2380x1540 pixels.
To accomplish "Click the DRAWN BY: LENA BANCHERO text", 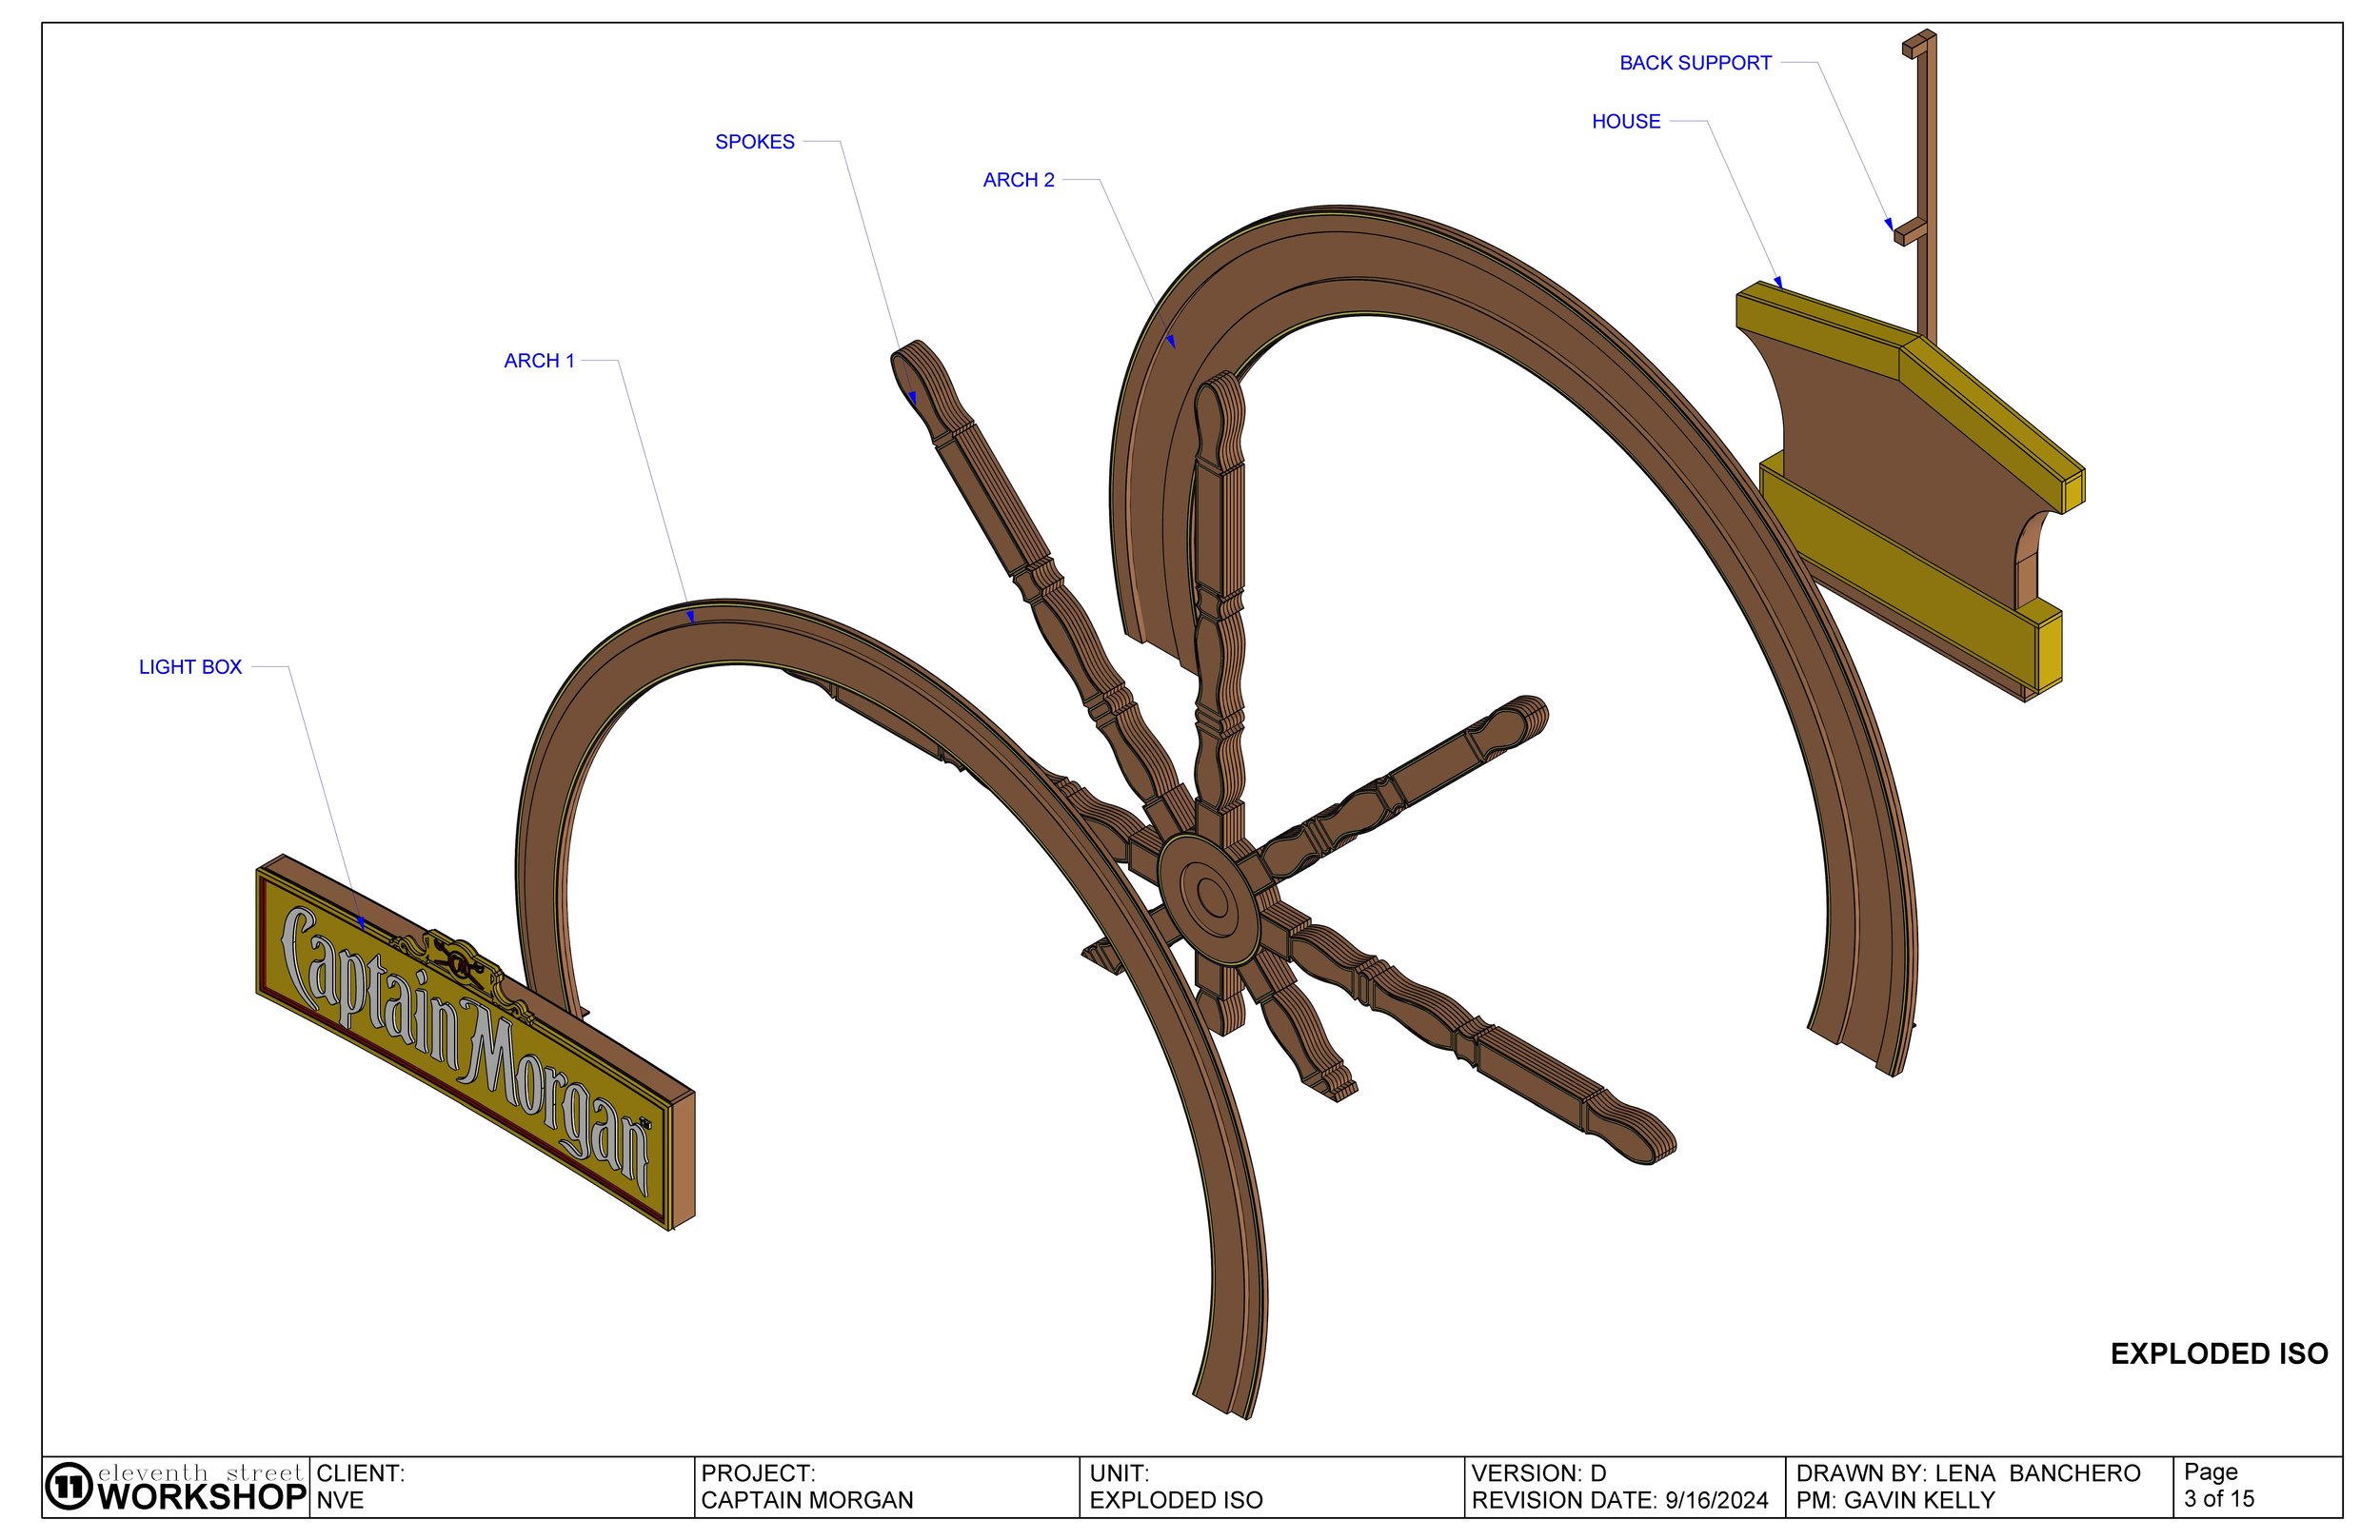I will [1967, 1473].
